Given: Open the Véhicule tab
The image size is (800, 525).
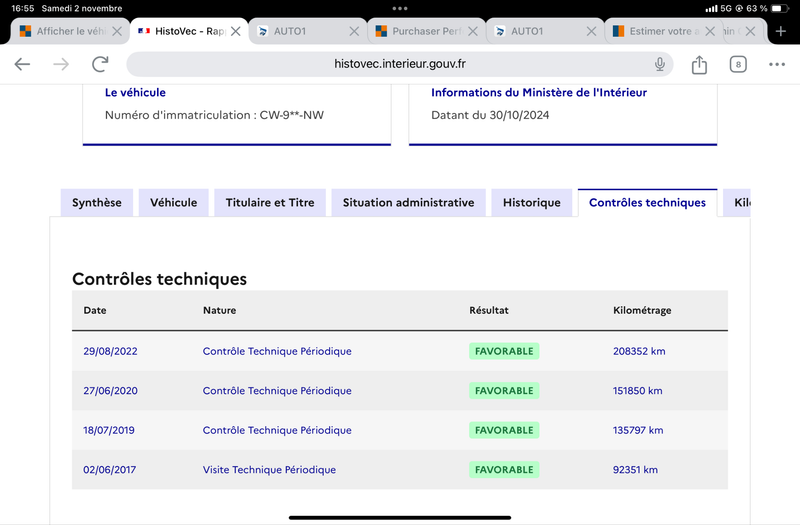Looking at the screenshot, I should pyautogui.click(x=173, y=203).
